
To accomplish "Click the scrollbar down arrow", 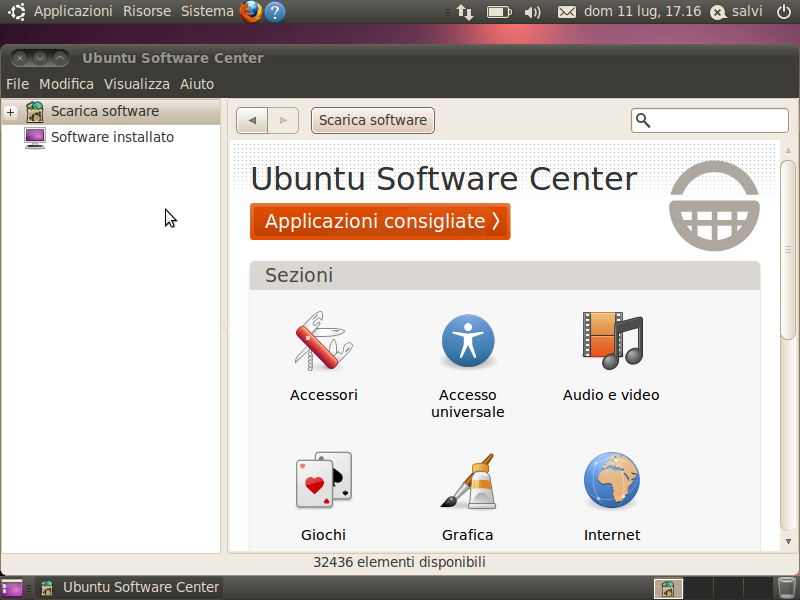I will [x=788, y=541].
